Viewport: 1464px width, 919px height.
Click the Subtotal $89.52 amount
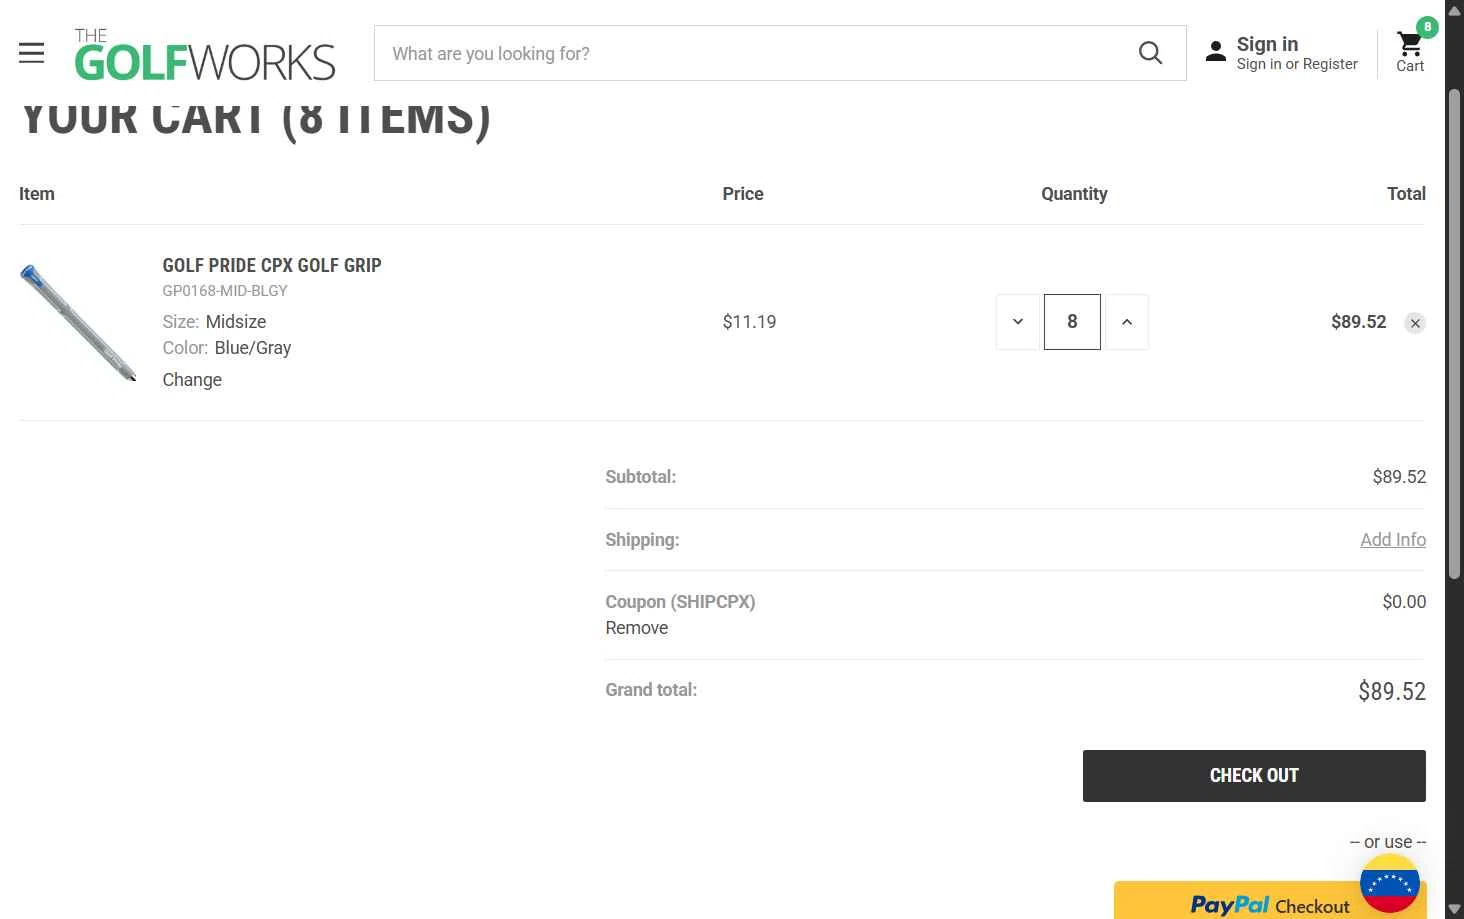tap(1399, 477)
